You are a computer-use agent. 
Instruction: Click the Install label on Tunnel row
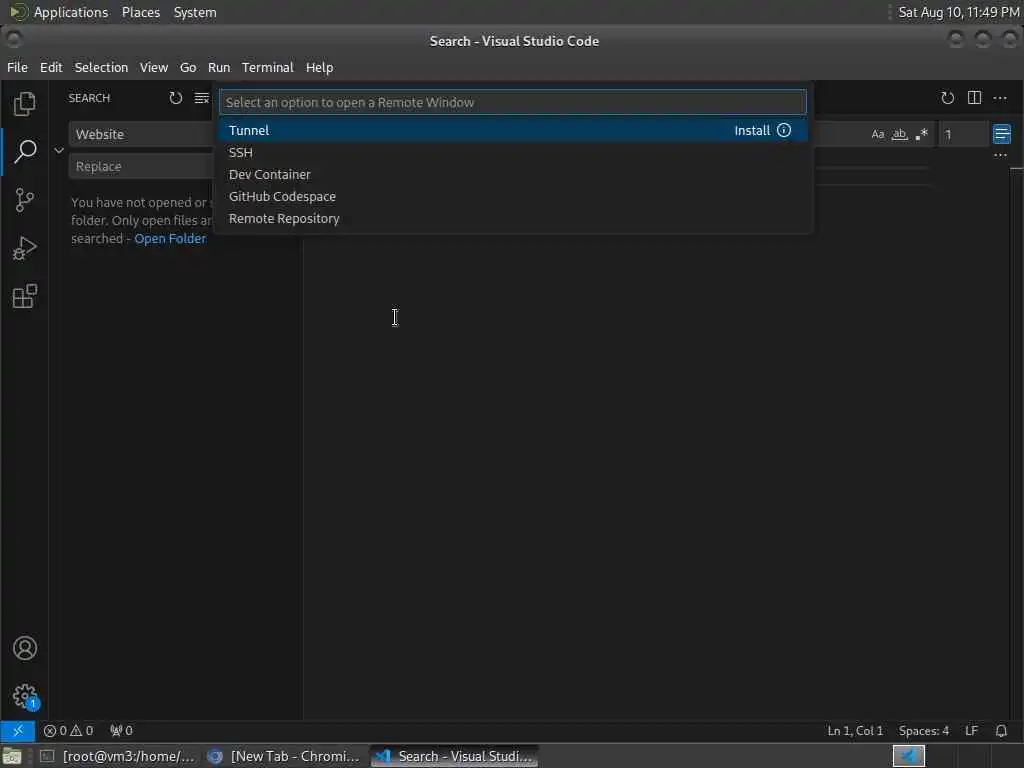point(752,130)
